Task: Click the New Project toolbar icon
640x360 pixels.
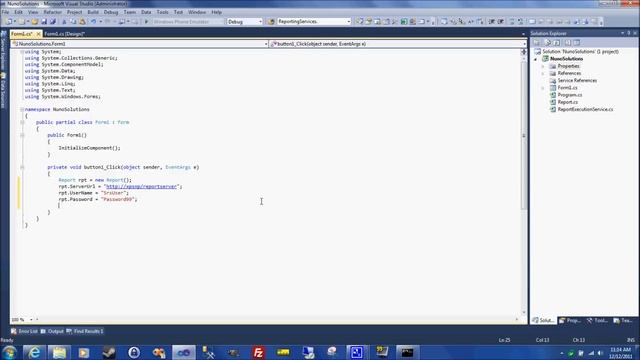Action: point(8,22)
